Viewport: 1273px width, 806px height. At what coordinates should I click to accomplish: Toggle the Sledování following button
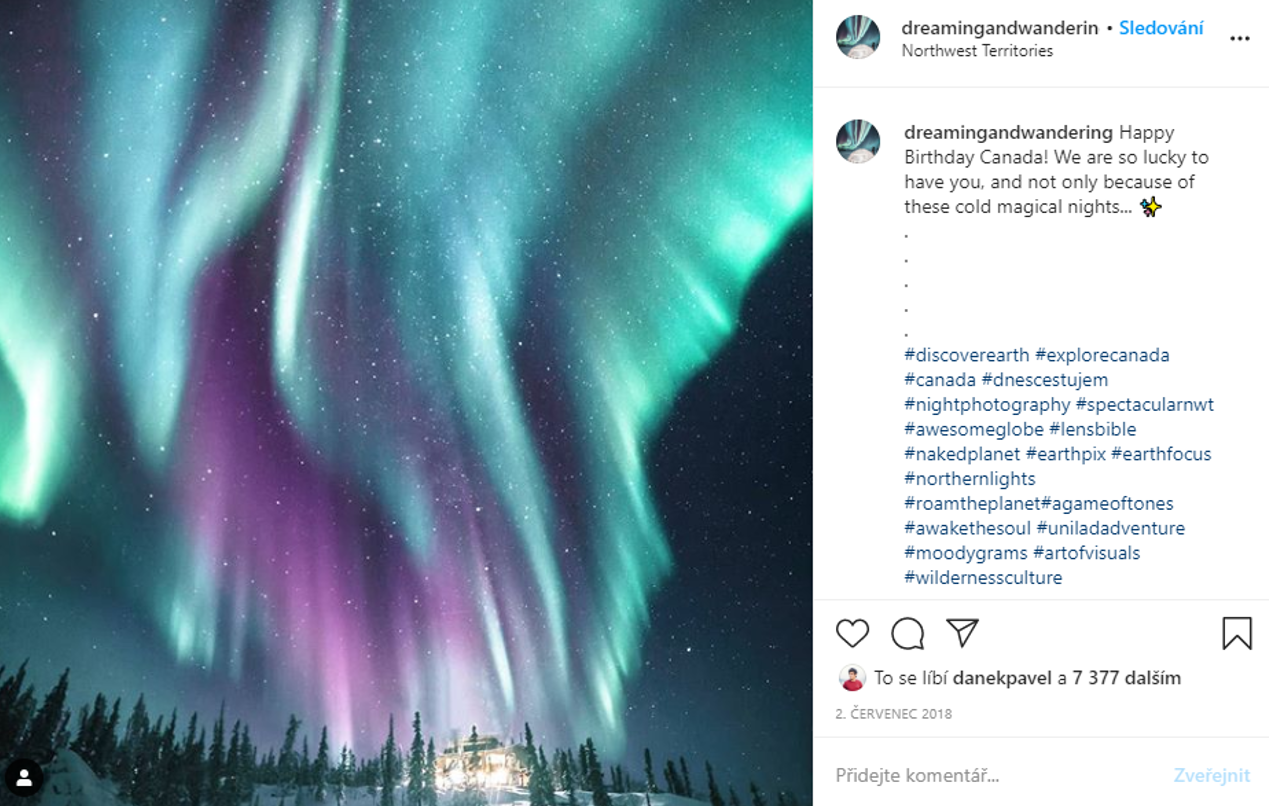[1161, 28]
